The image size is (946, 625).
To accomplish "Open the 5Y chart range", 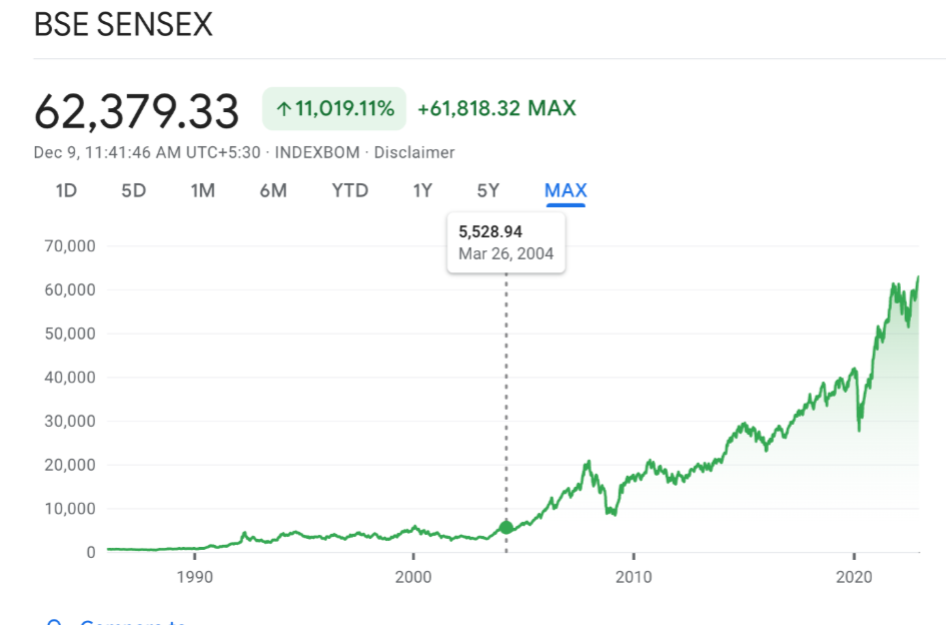I will coord(488,190).
